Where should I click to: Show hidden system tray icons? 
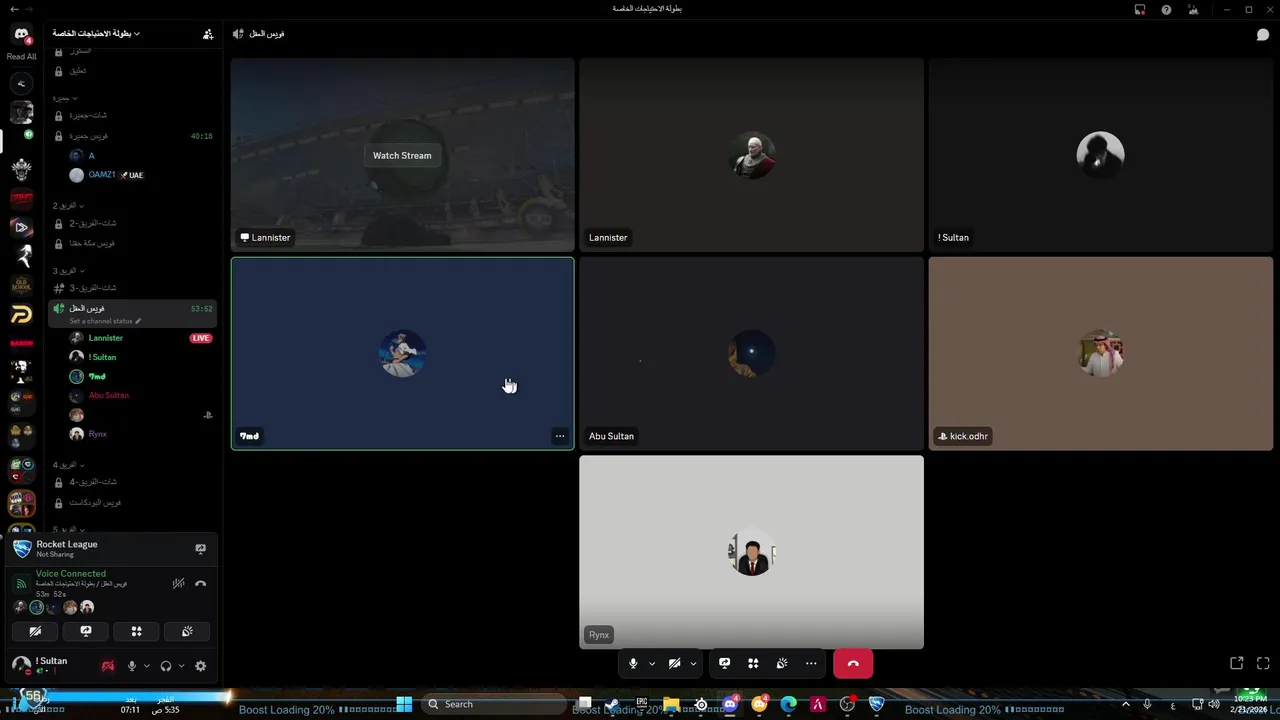point(1125,705)
